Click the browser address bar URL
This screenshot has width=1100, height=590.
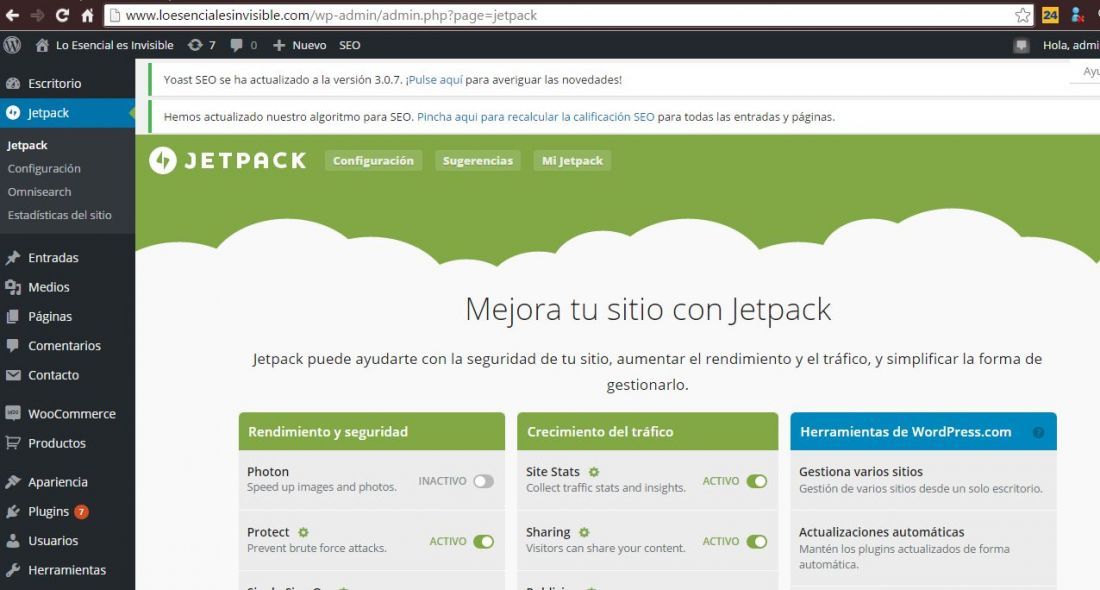(331, 15)
